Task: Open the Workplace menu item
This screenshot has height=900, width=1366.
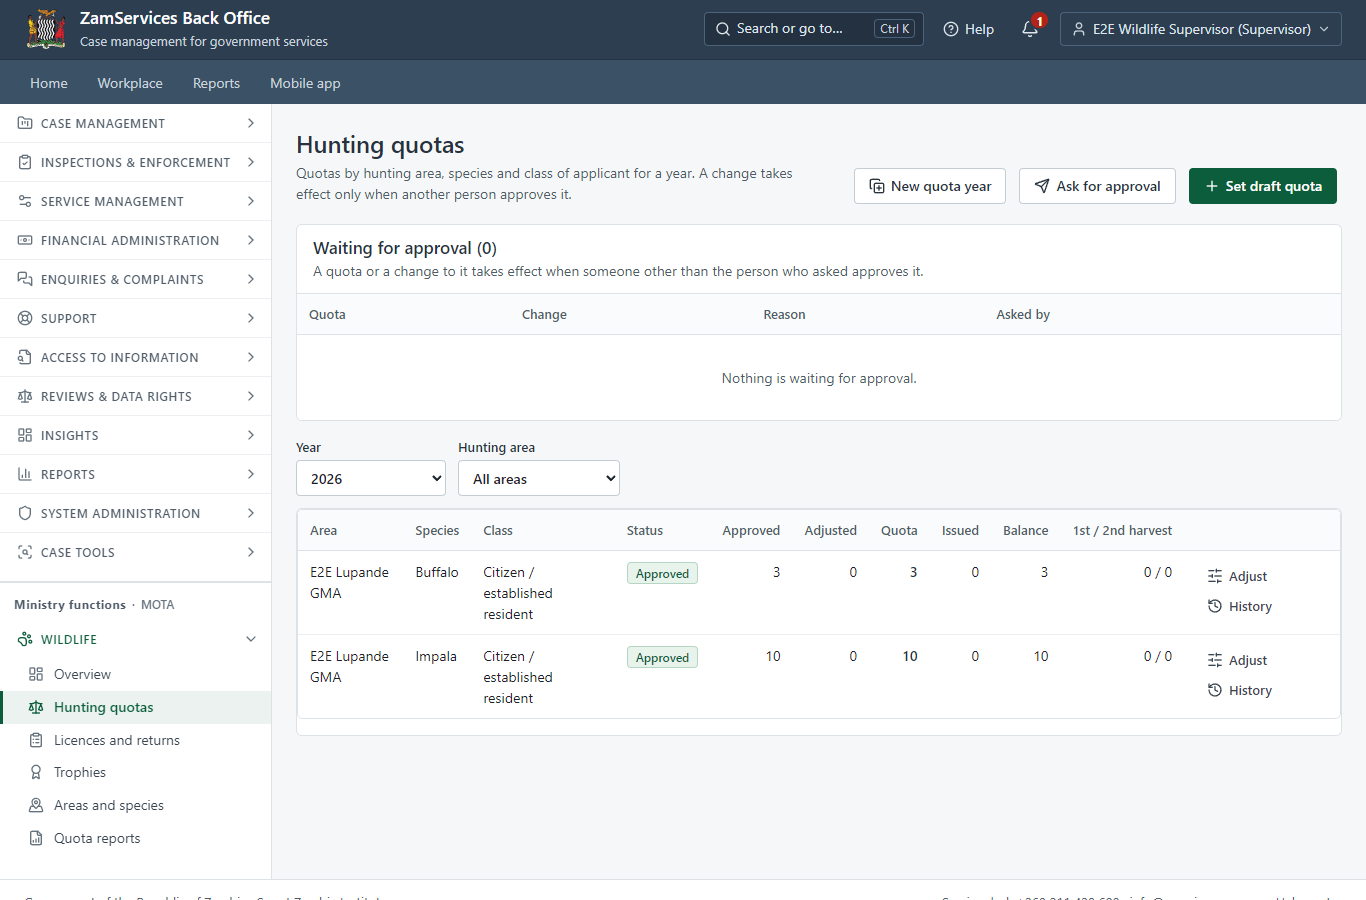Action: 130,83
